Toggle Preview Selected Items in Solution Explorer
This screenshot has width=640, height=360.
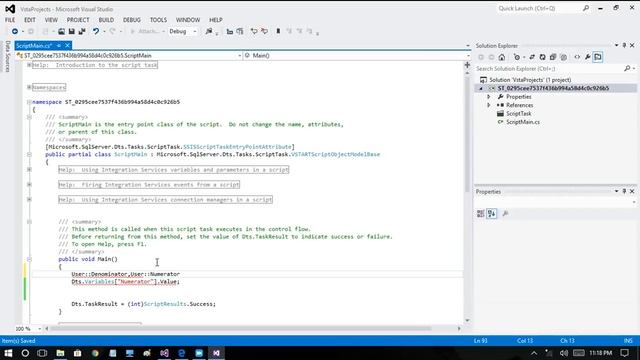598,57
